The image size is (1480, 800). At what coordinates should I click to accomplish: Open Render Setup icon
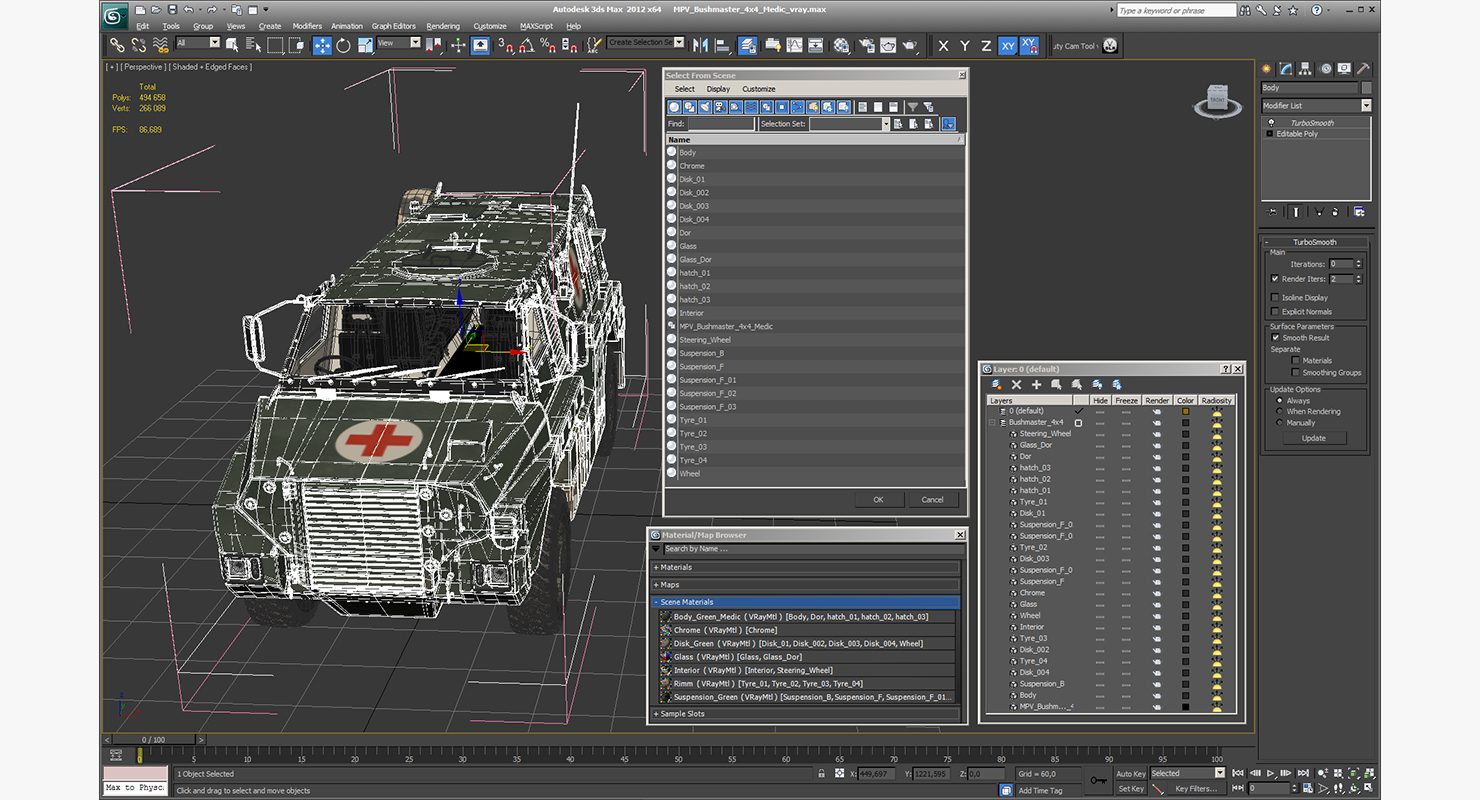(866, 45)
